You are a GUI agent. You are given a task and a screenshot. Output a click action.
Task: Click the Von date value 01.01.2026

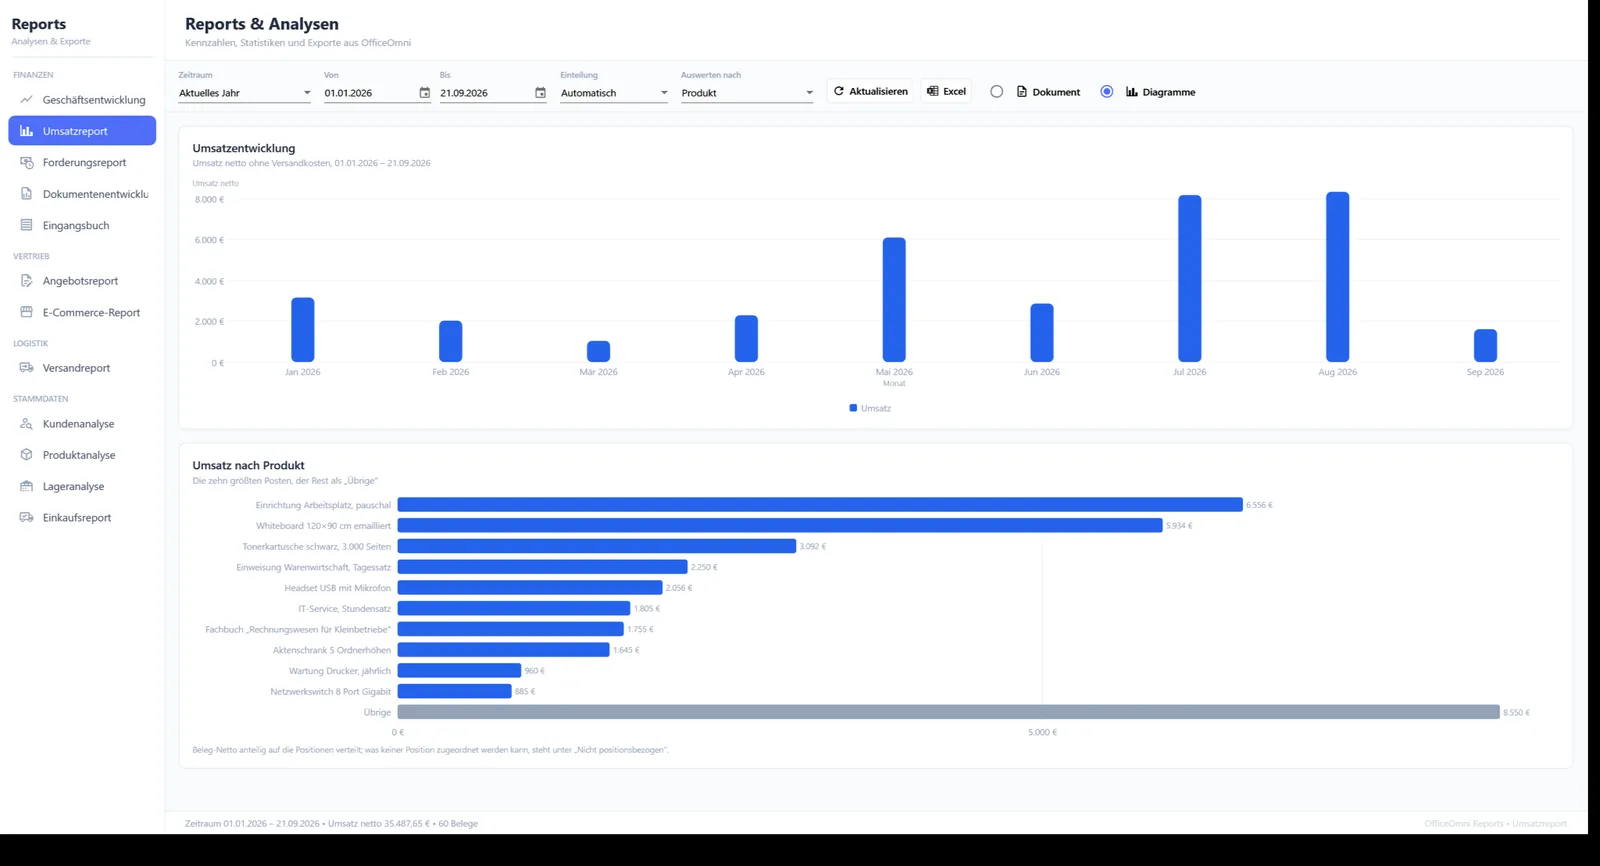pyautogui.click(x=348, y=93)
